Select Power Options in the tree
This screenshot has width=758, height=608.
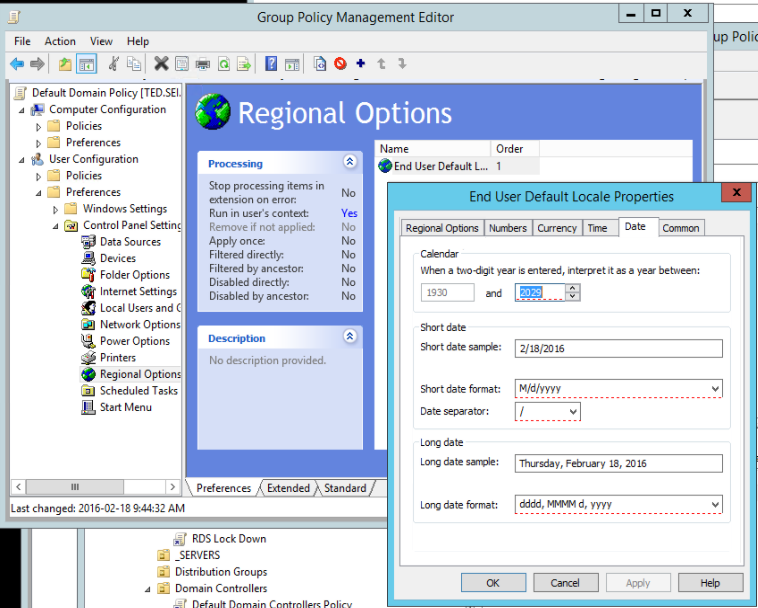click(x=134, y=341)
